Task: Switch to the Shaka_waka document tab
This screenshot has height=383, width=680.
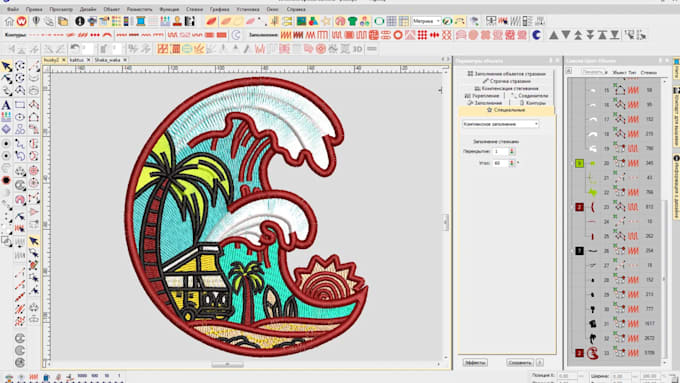Action: point(107,60)
